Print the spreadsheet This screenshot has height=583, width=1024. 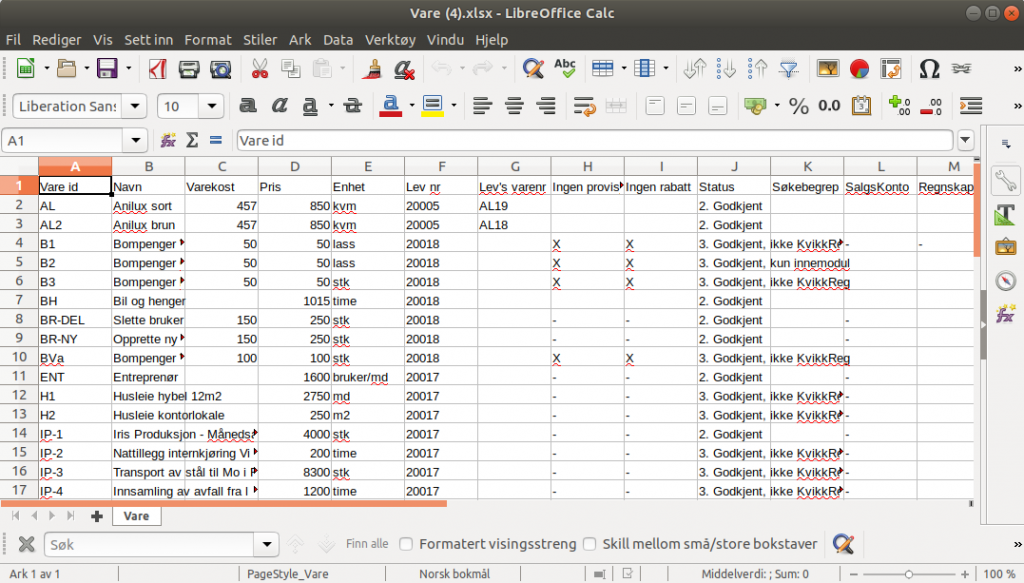189,69
